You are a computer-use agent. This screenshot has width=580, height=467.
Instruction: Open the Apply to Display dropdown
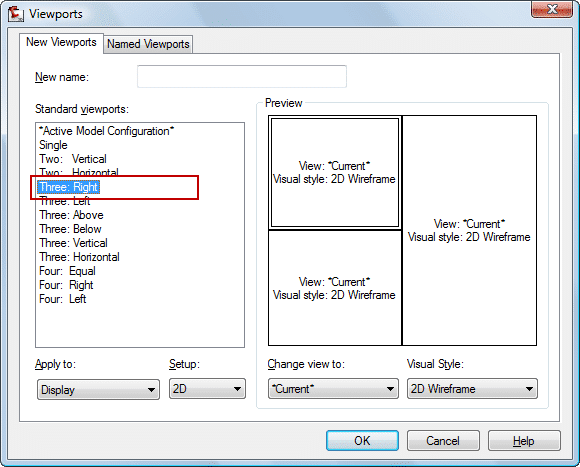tap(98, 389)
